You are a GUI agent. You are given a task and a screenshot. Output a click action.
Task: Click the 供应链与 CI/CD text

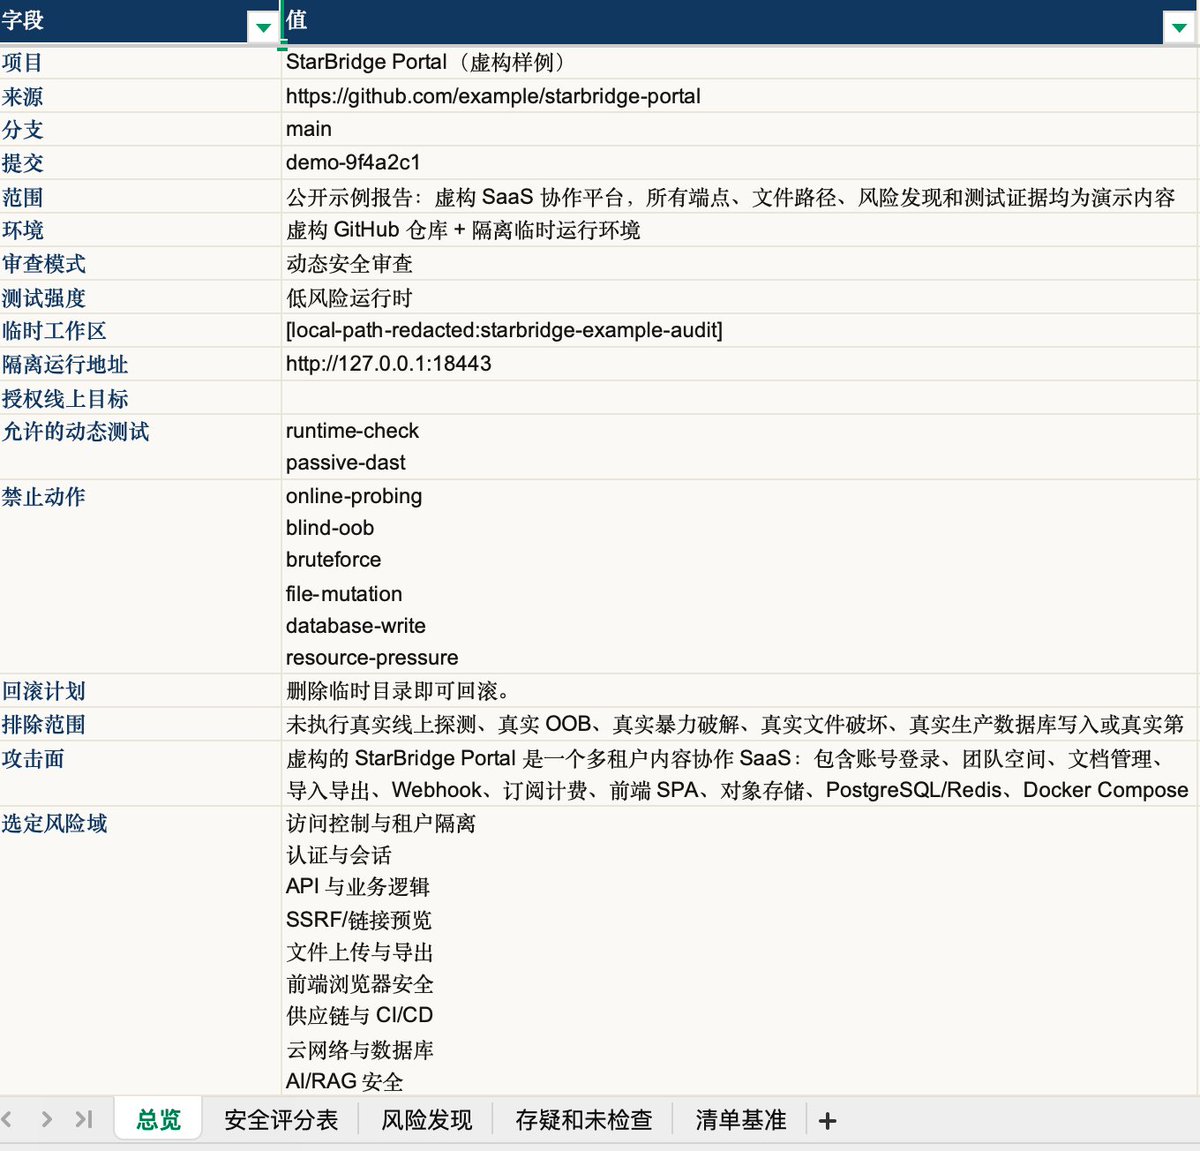pyautogui.click(x=360, y=1016)
